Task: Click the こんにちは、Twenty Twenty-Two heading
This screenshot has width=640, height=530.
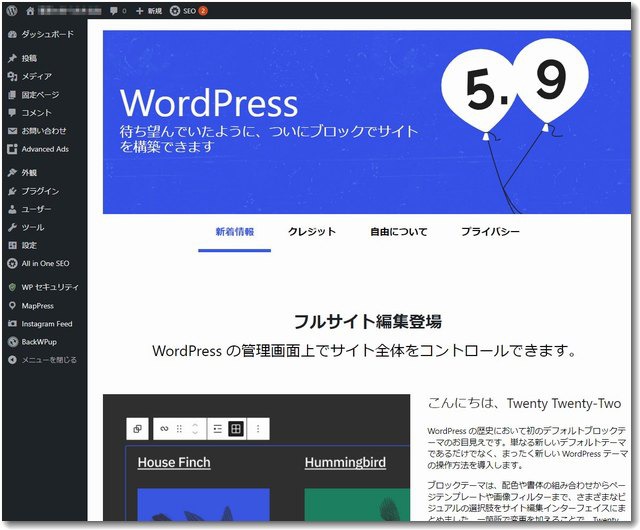Action: [524, 403]
